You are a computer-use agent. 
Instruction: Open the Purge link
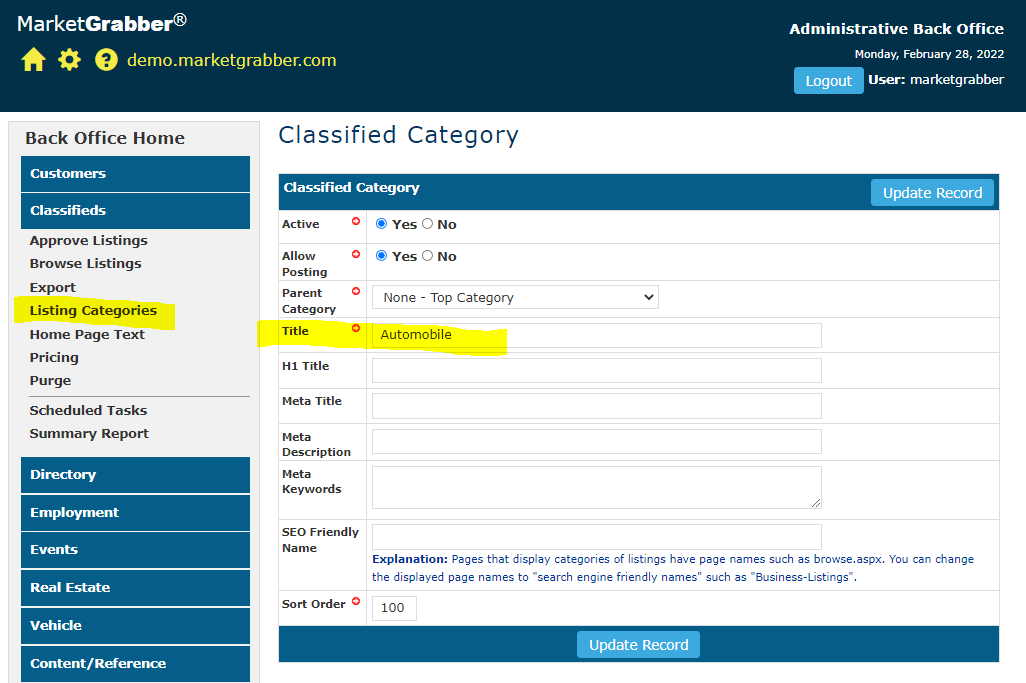pos(50,381)
